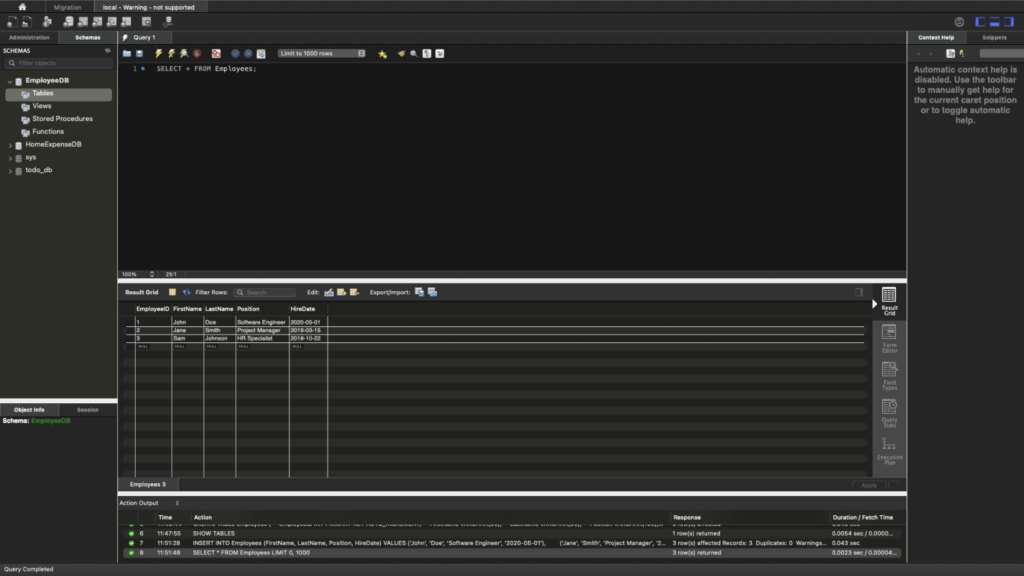This screenshot has width=1024, height=576.
Task: Switch to the Administration tab
Action: coord(29,37)
